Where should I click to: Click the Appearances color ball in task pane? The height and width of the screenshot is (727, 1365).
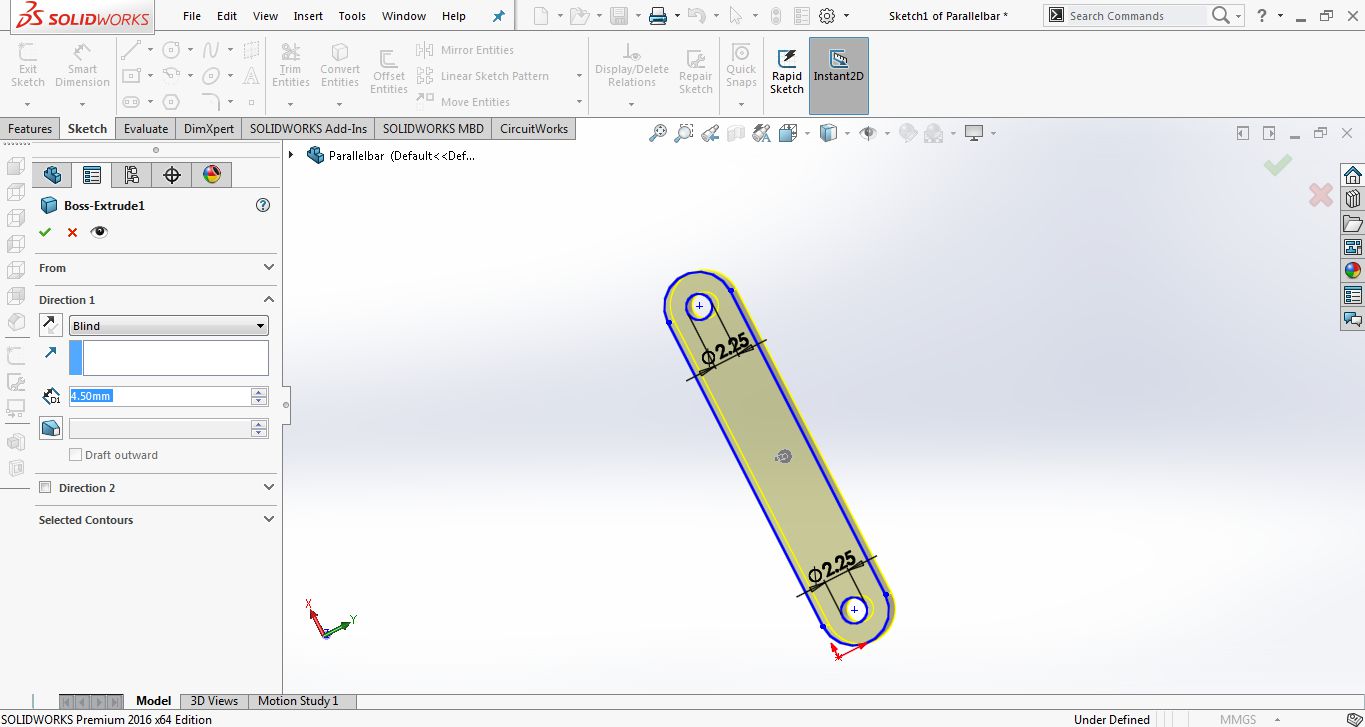[1353, 270]
